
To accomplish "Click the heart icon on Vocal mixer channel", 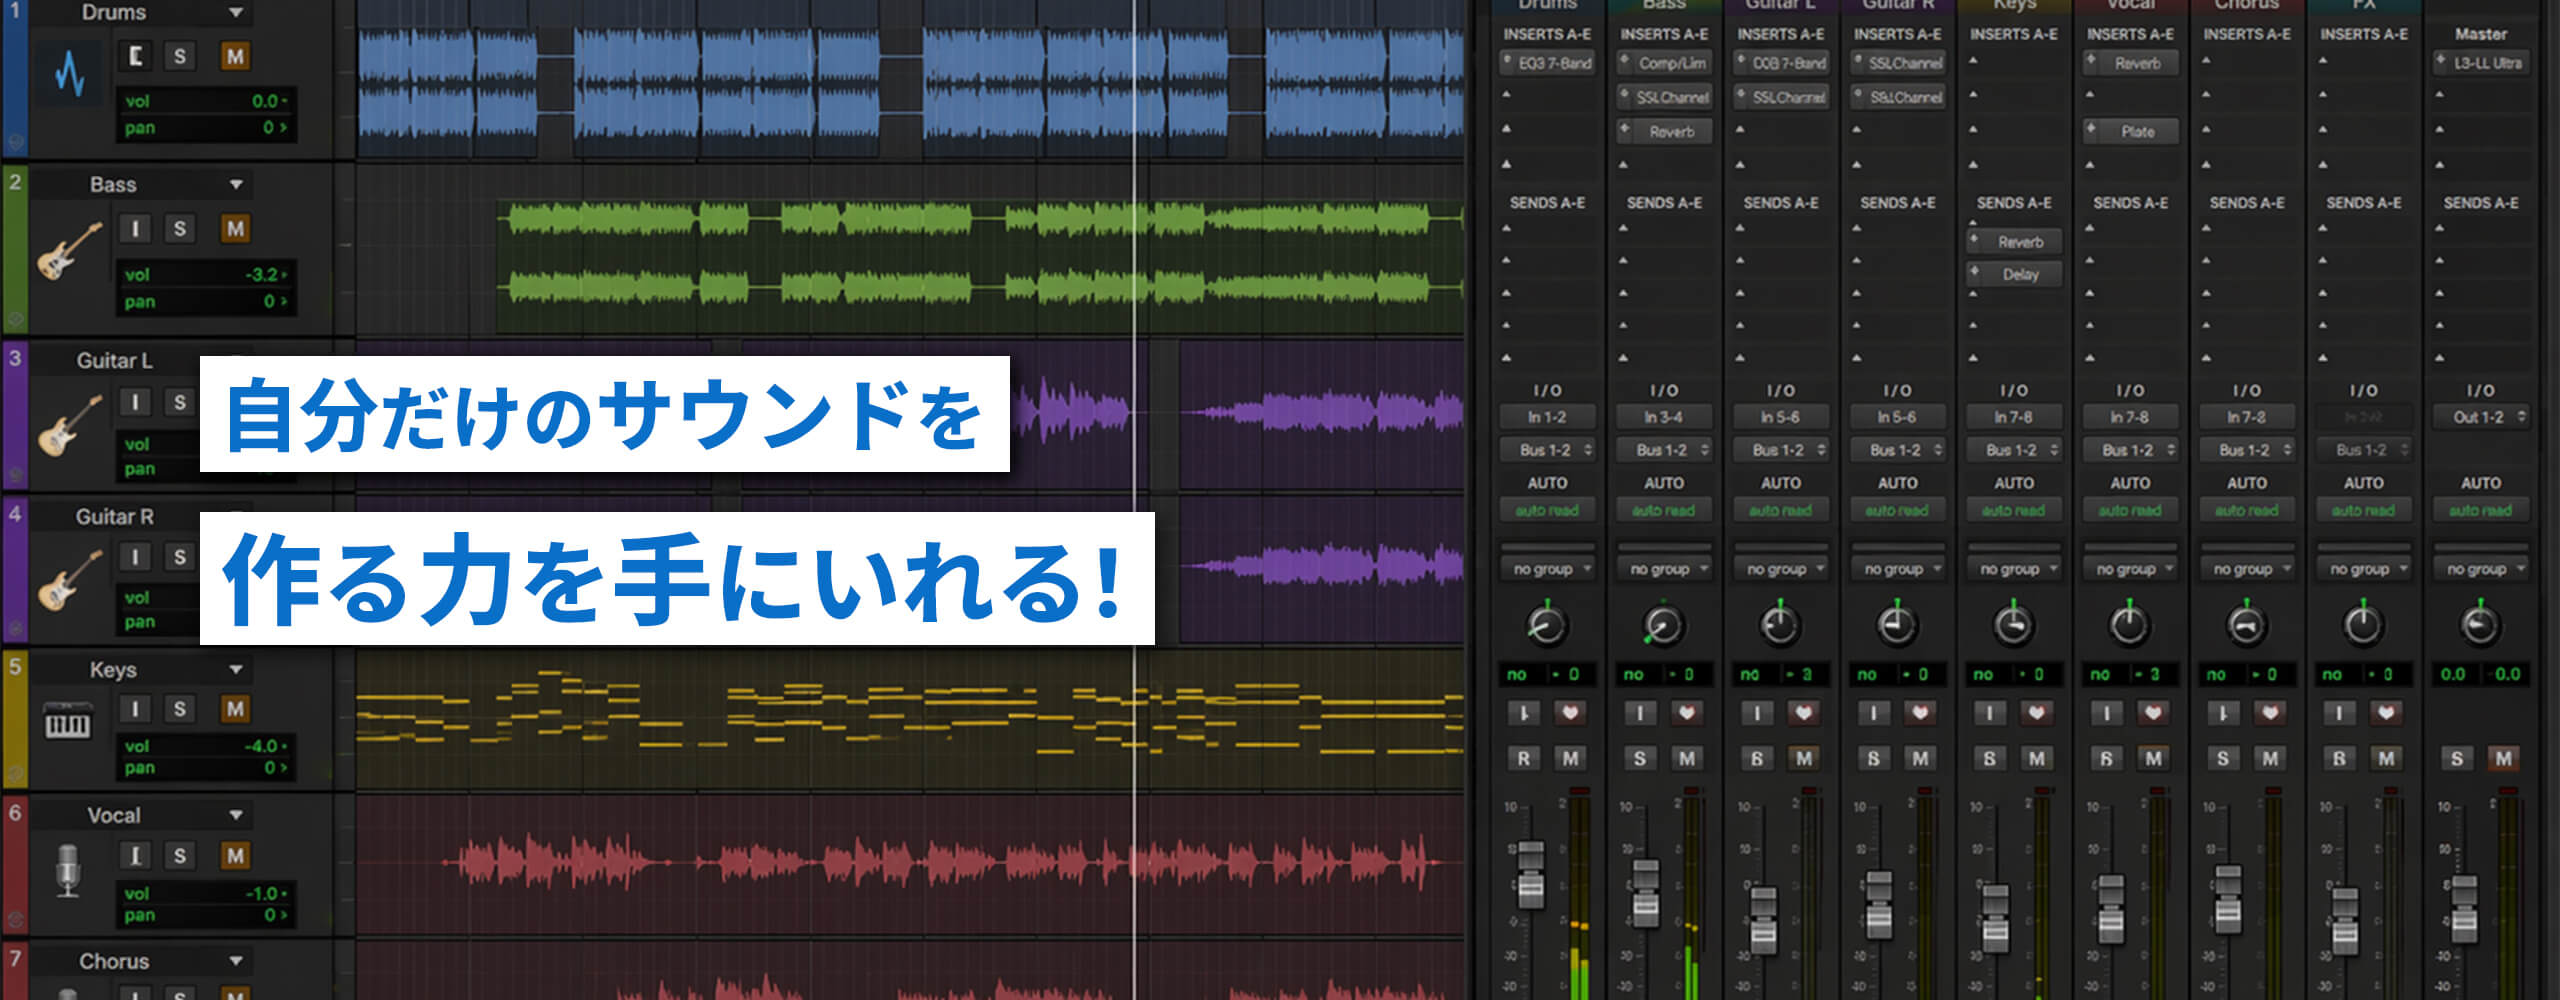I will pos(2153,713).
